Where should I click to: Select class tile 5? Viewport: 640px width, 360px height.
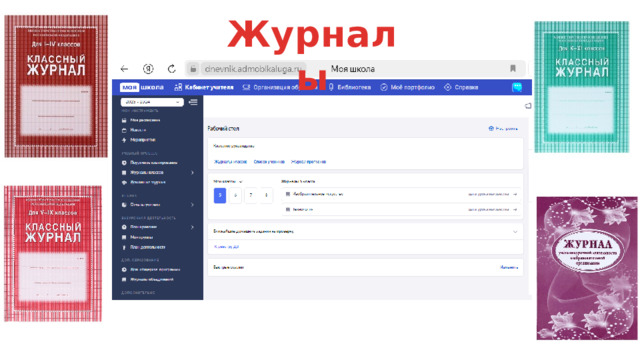220,196
